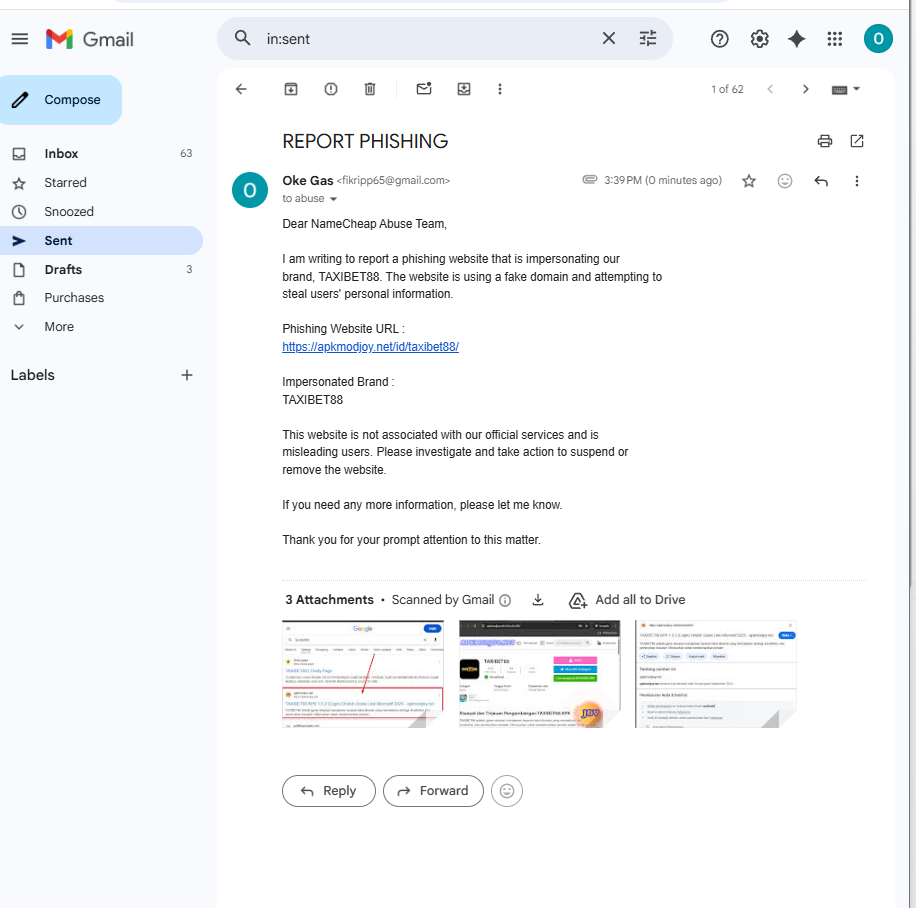This screenshot has height=908, width=916.
Task: Click the sender name Oke Gas
Action: click(308, 181)
